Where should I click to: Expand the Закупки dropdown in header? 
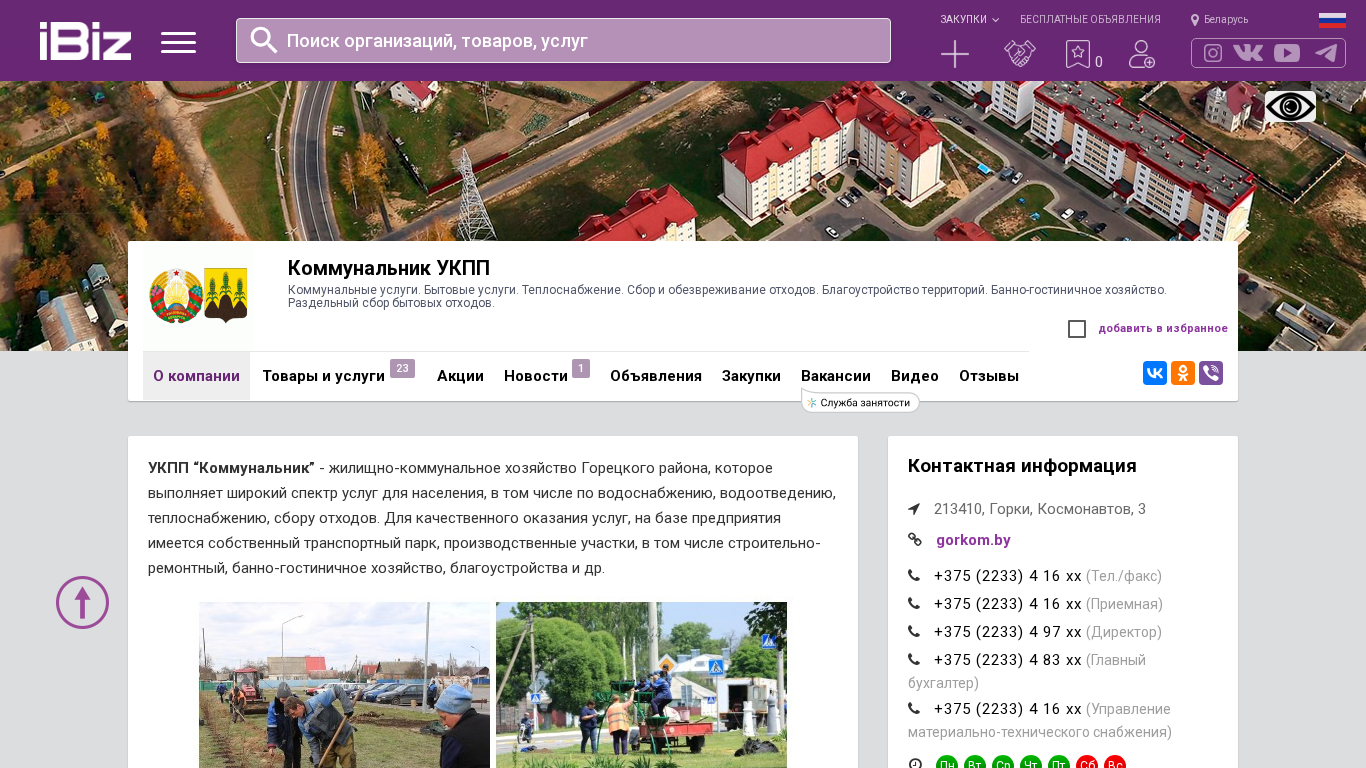969,20
